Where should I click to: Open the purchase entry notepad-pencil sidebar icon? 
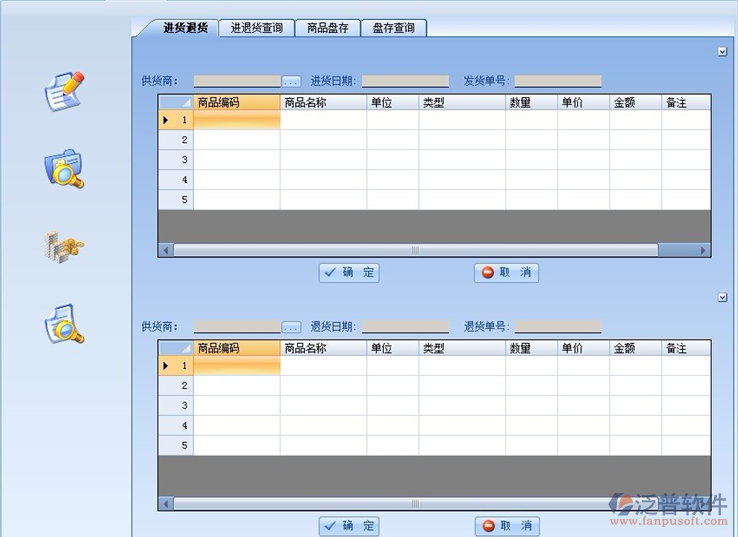tap(64, 91)
